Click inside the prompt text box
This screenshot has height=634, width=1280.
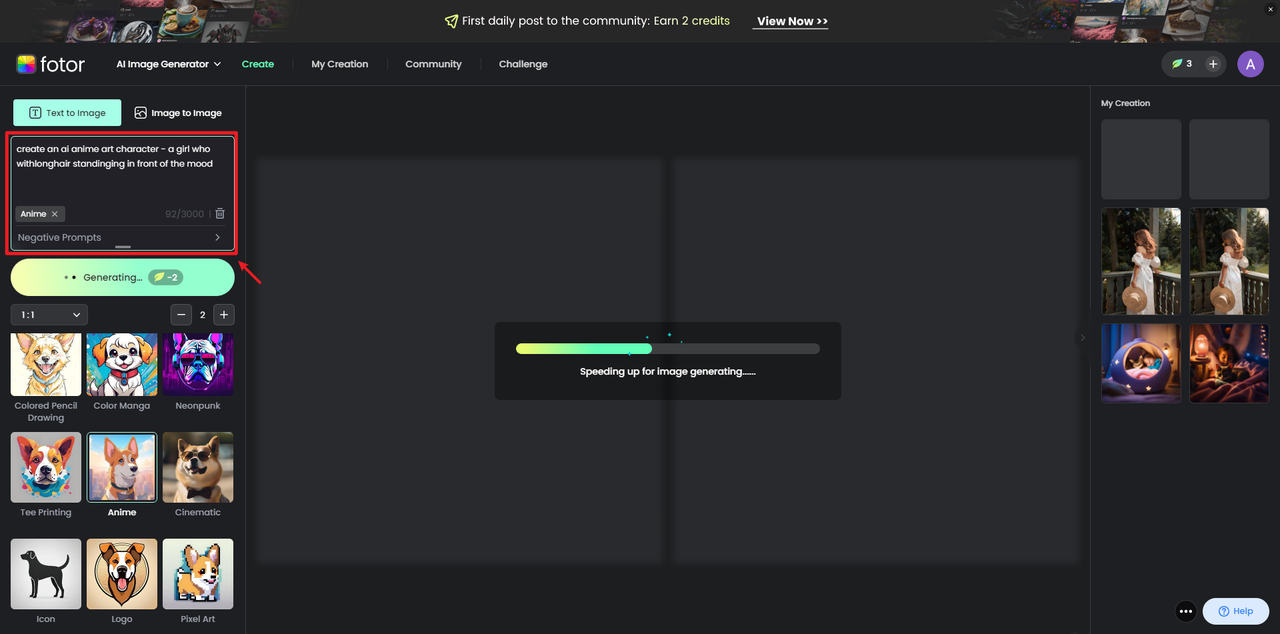(123, 170)
